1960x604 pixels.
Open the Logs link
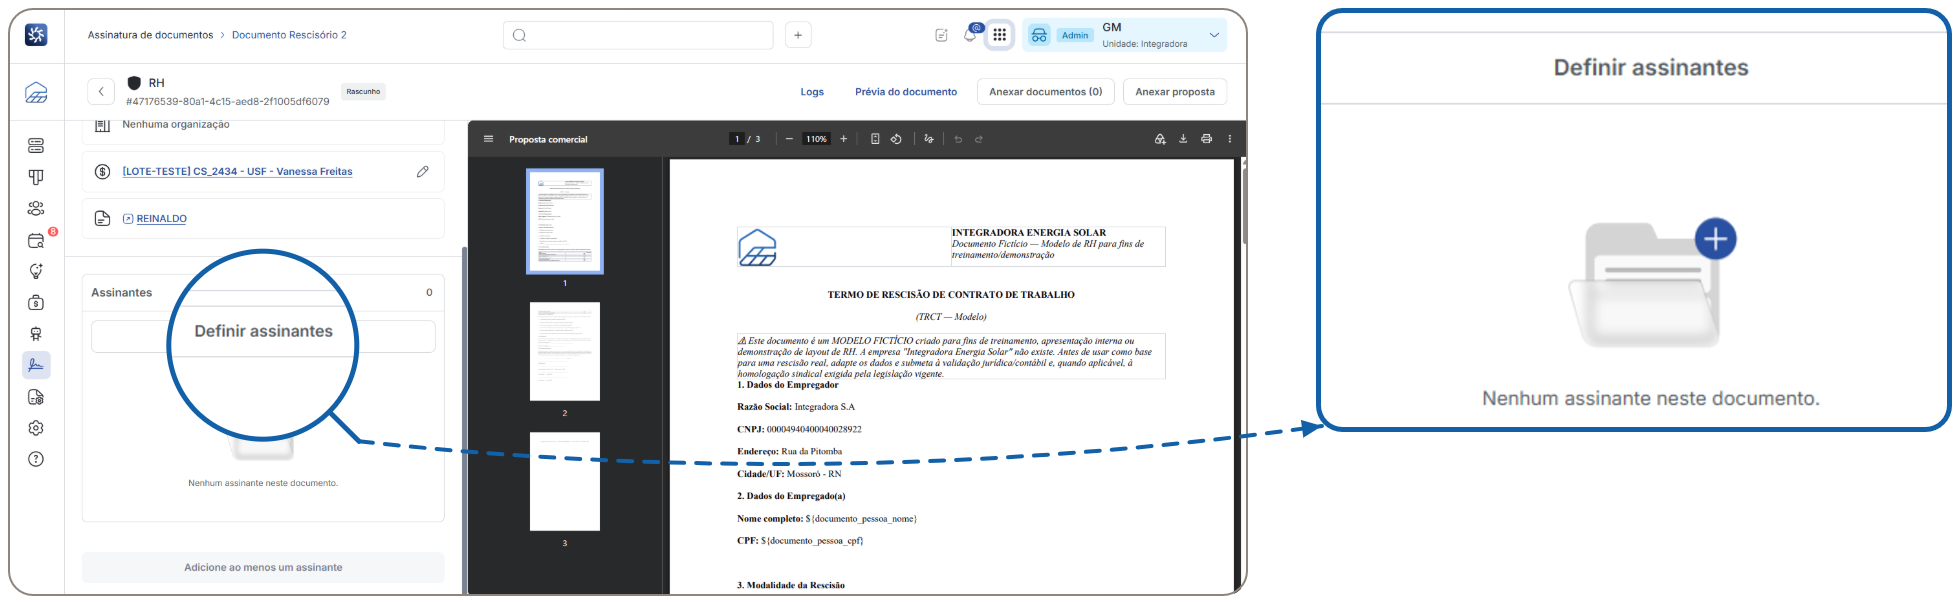pos(812,92)
